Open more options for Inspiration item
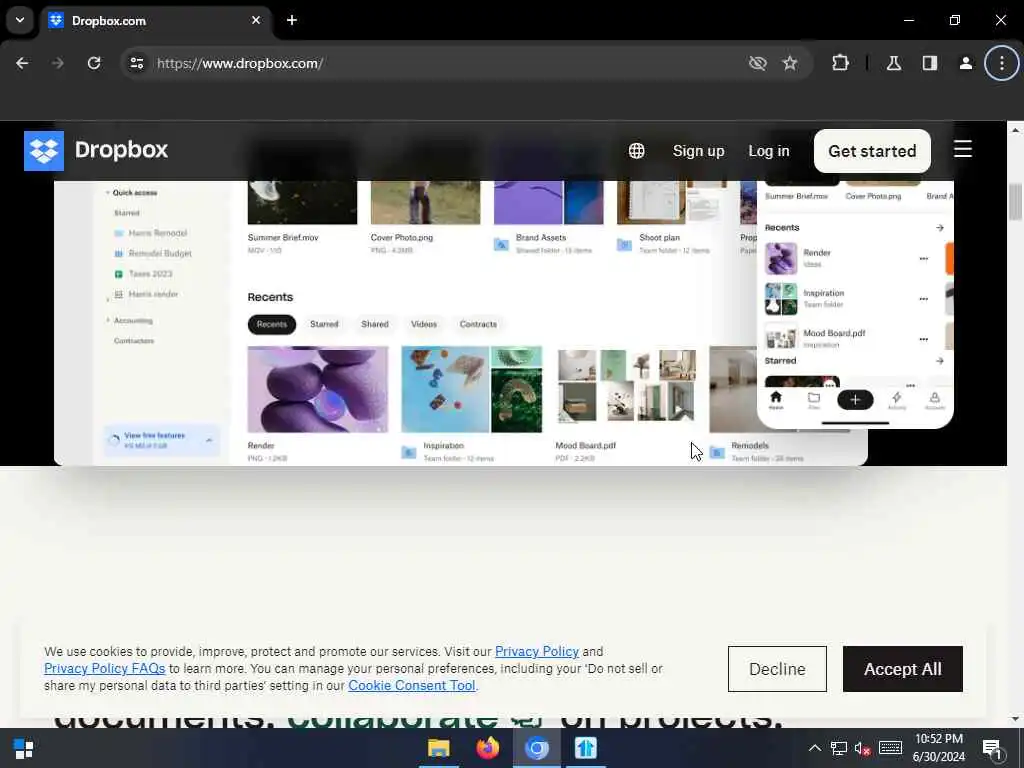This screenshot has height=768, width=1024. [923, 299]
